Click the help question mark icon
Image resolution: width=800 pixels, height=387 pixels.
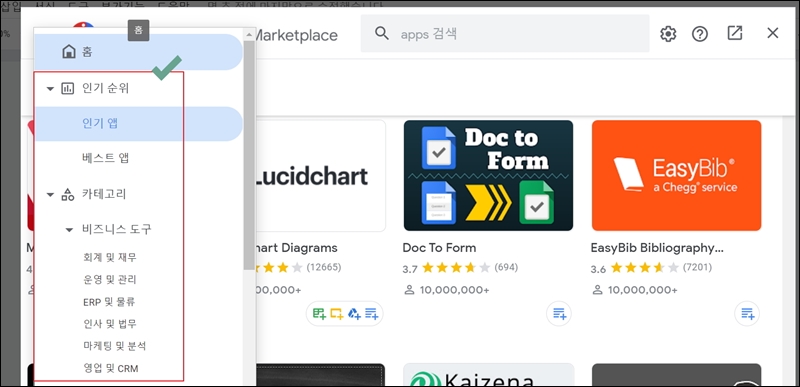[x=699, y=34]
